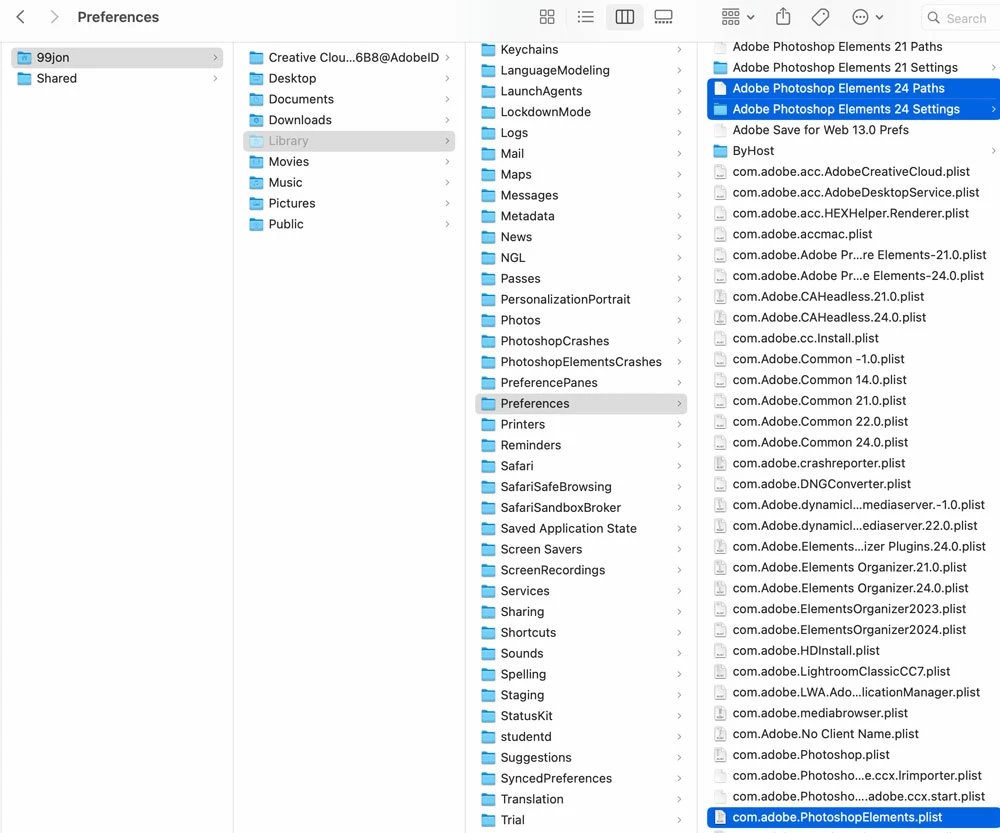Click the Mail folder icon
The height and width of the screenshot is (833, 1000).
[x=489, y=154]
